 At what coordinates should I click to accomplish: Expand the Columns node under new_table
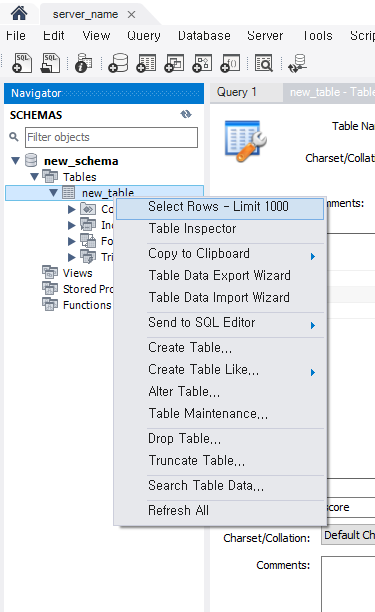tap(71, 209)
